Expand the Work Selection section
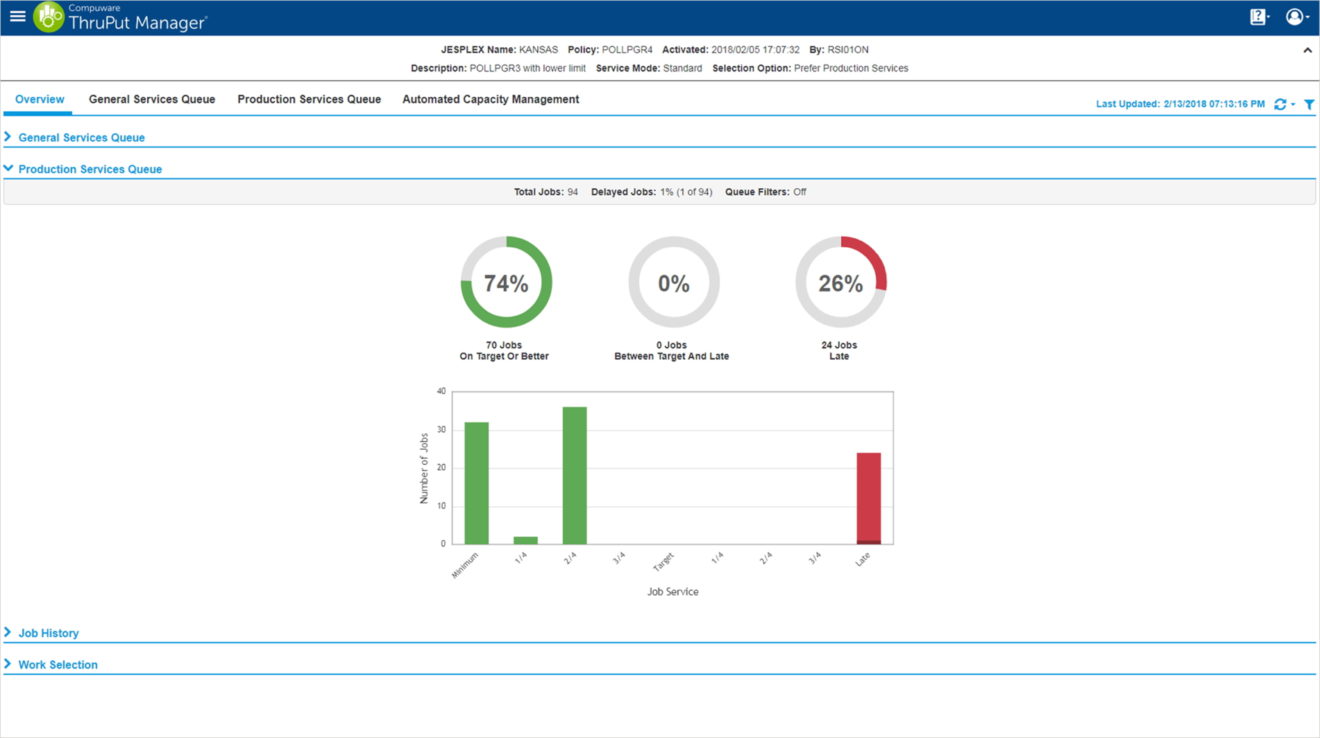This screenshot has width=1320, height=738. [58, 664]
